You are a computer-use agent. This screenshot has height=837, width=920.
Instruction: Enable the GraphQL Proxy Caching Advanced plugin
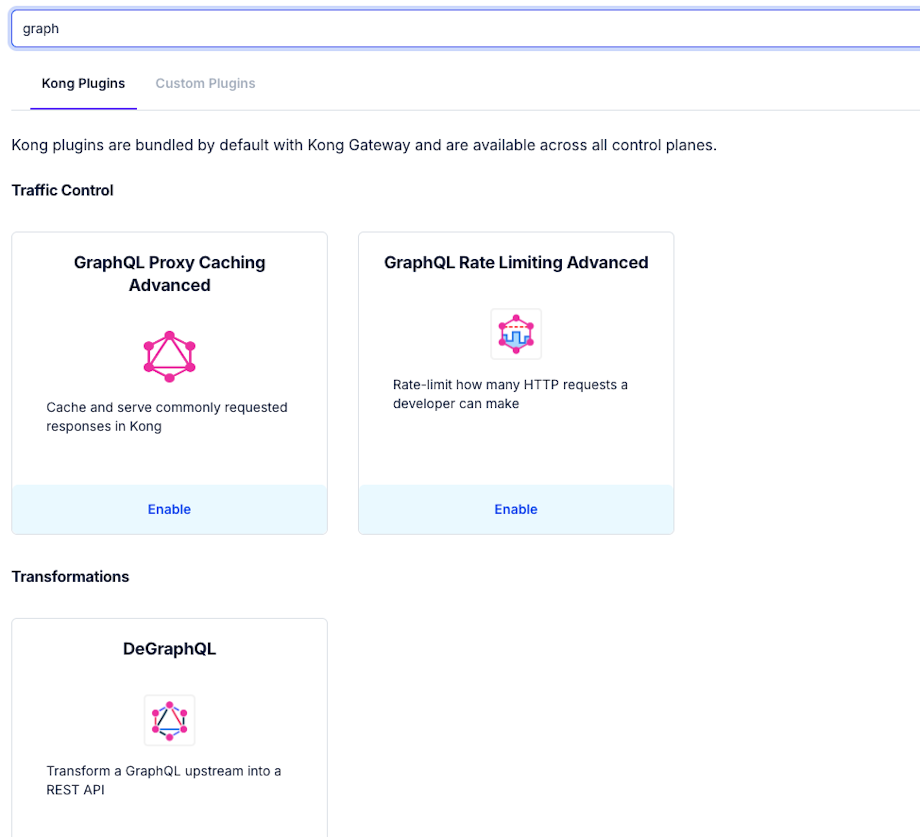point(169,509)
